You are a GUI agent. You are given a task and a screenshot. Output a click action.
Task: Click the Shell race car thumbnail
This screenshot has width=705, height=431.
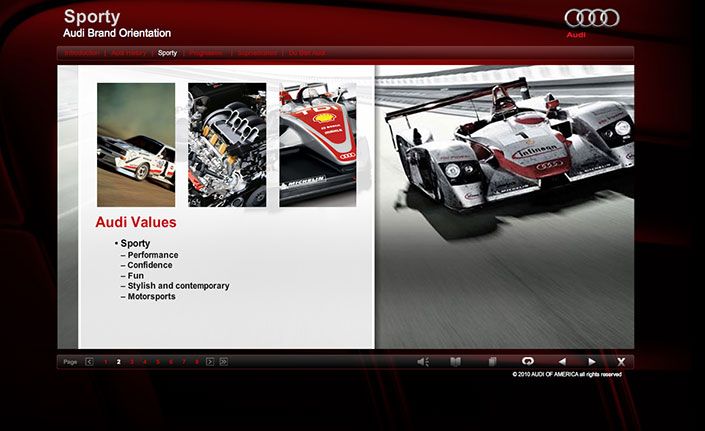click(318, 145)
